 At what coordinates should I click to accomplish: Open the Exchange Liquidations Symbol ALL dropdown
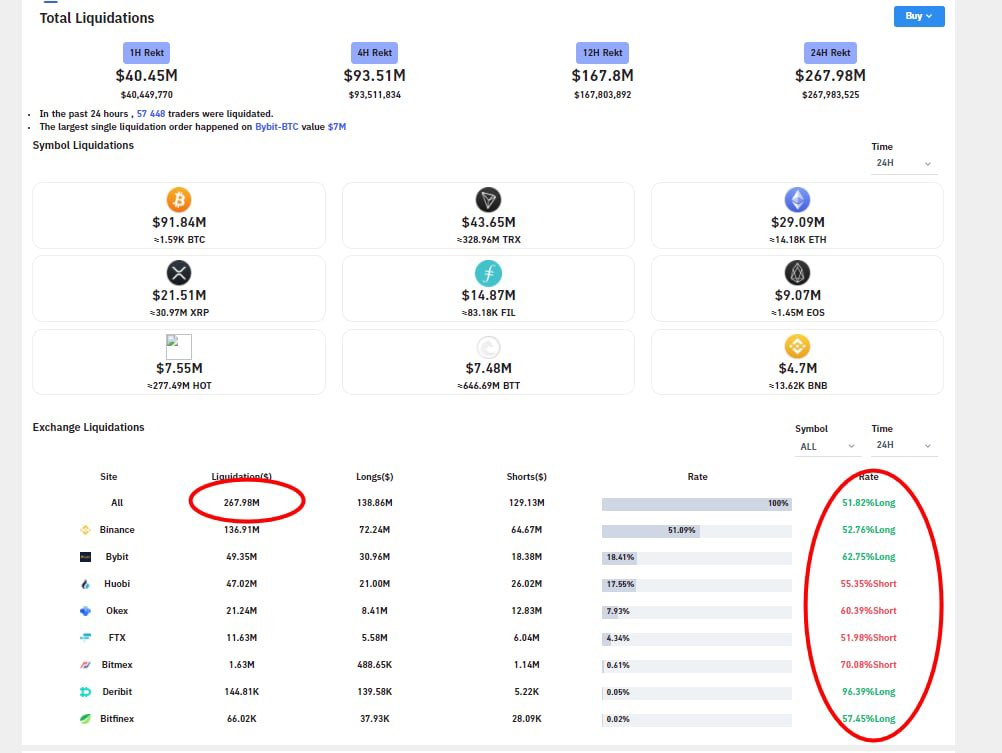[x=827, y=446]
